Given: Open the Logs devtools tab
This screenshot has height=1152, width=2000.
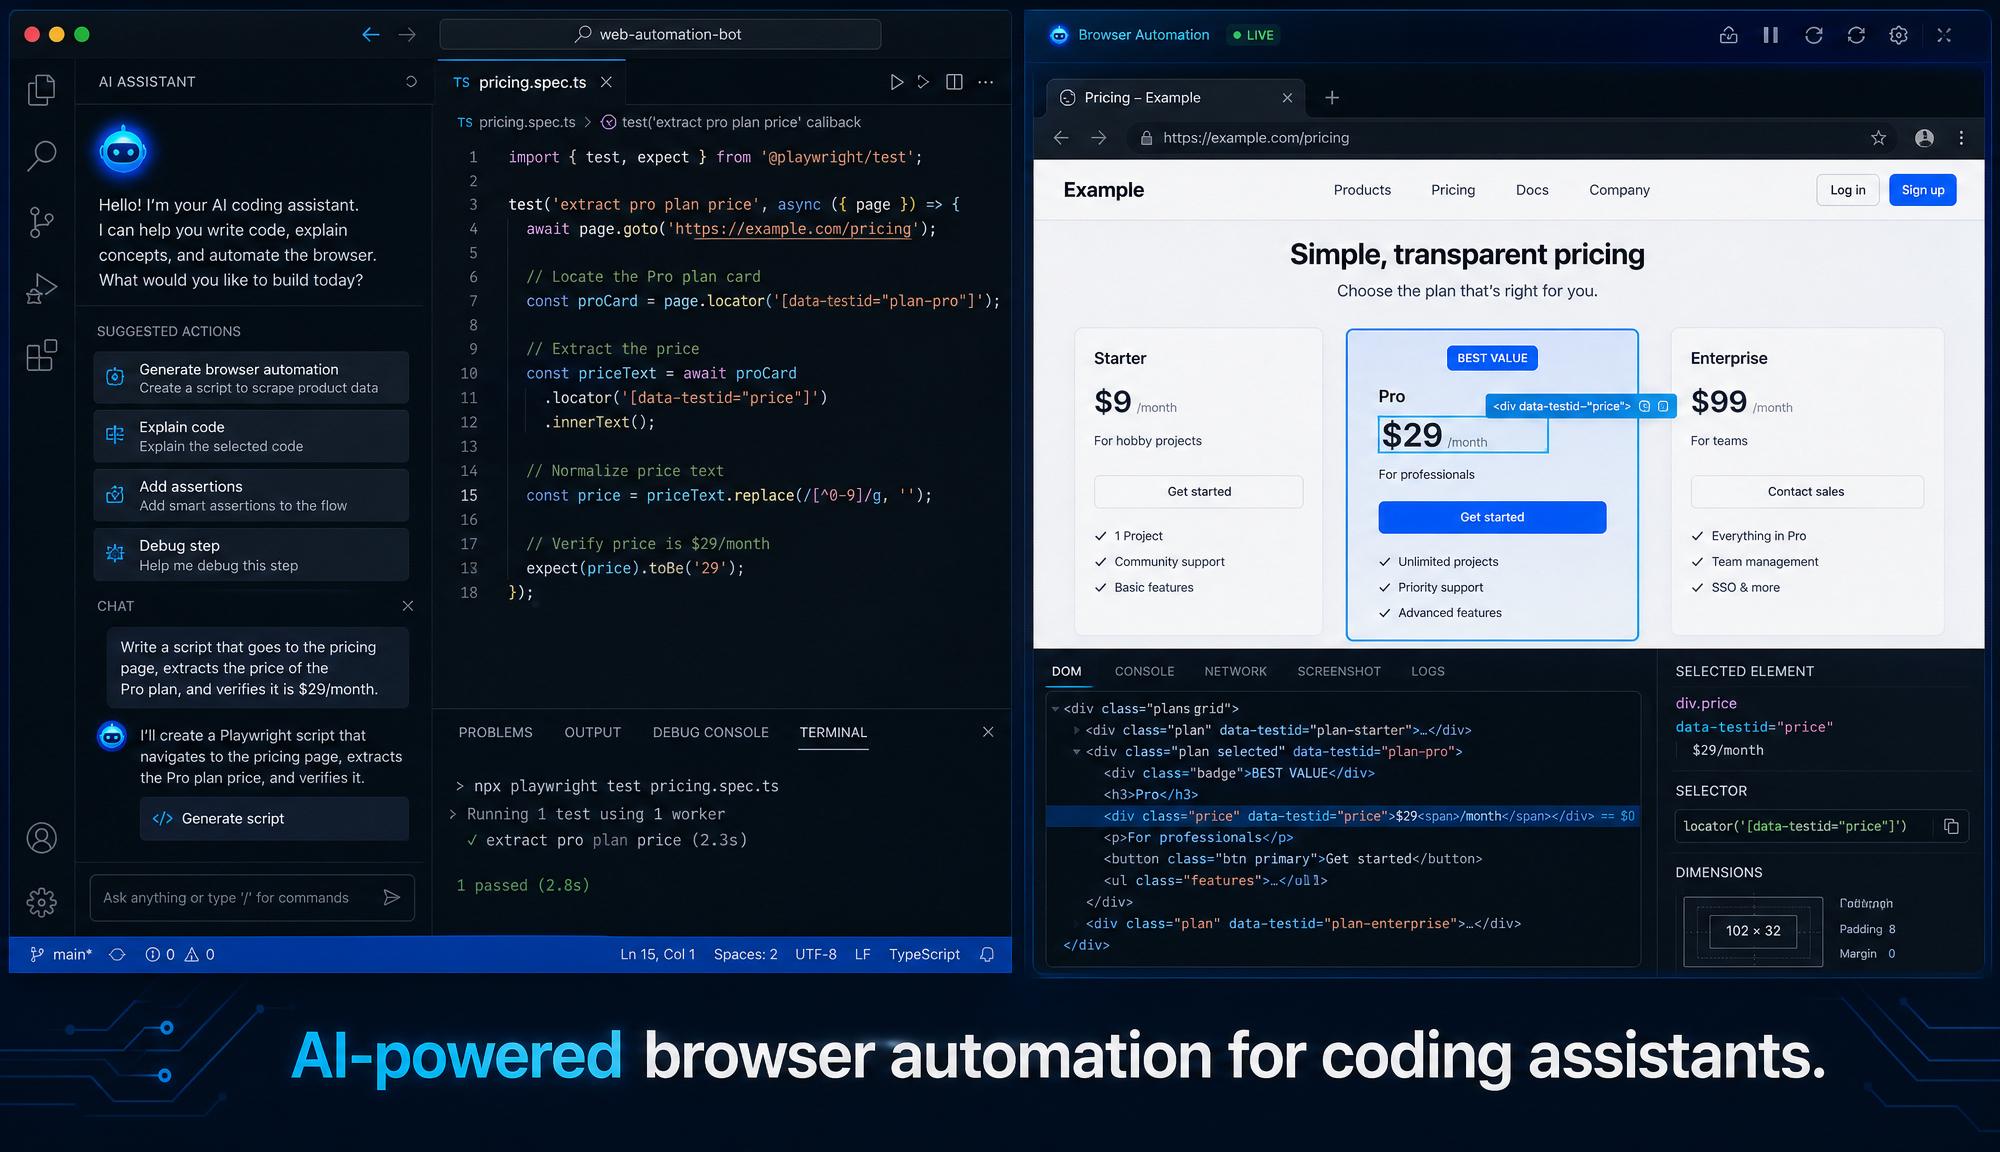Looking at the screenshot, I should point(1427,671).
